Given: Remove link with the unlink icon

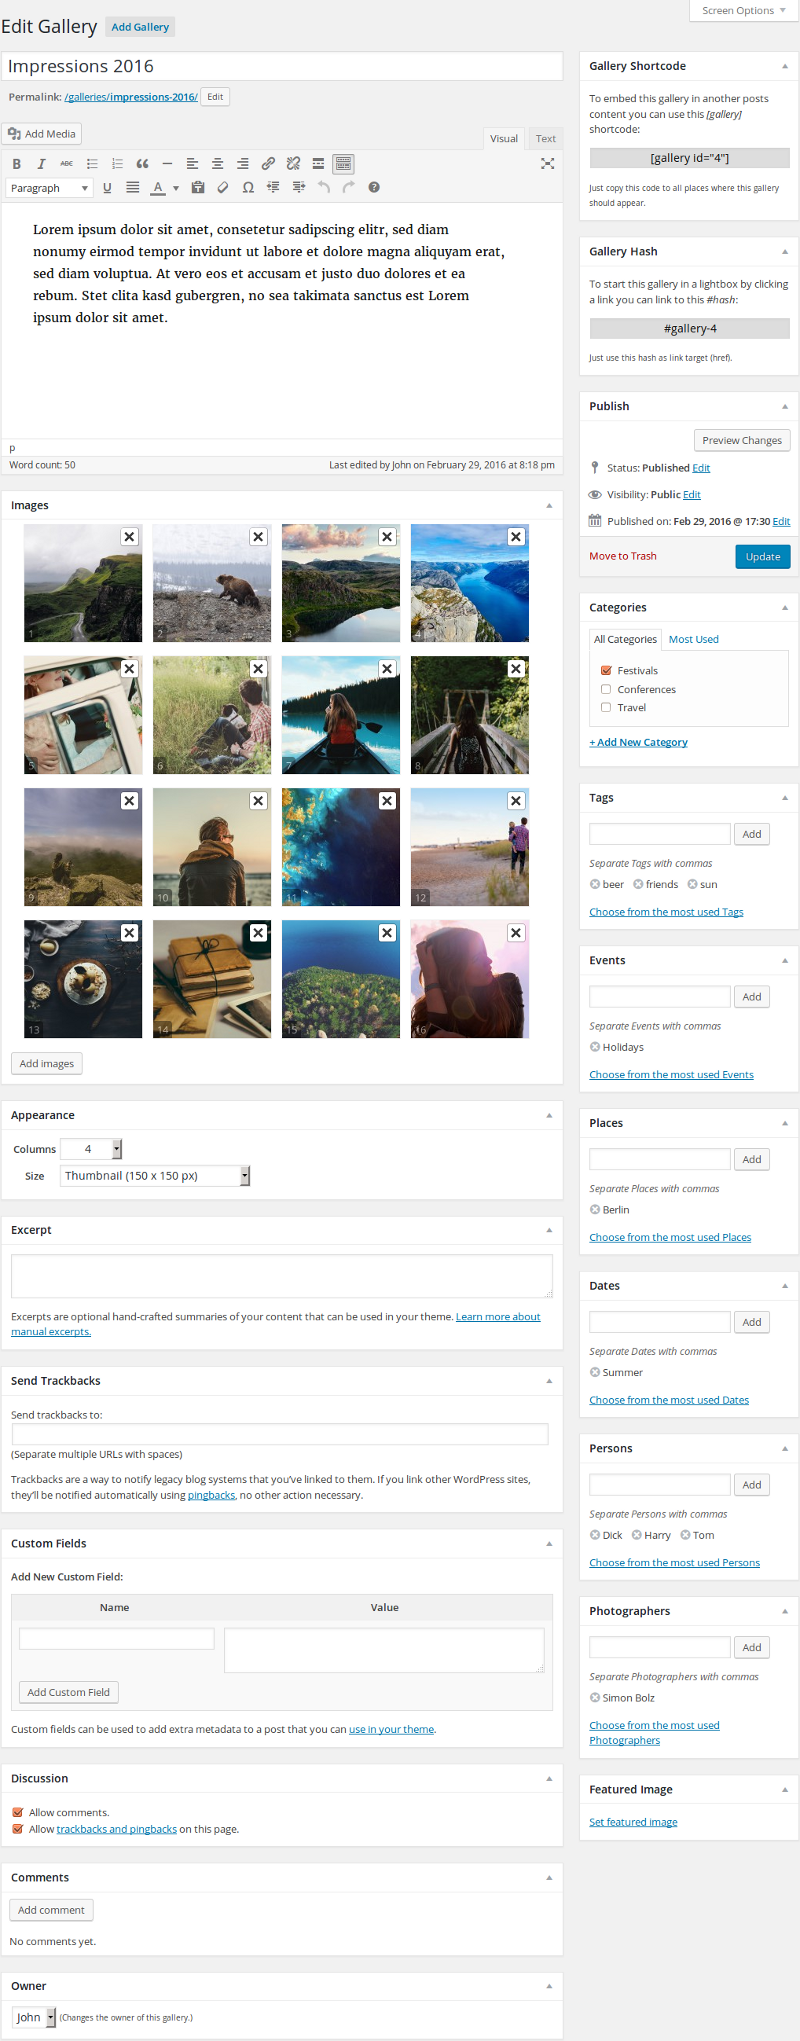Looking at the screenshot, I should pos(293,164).
